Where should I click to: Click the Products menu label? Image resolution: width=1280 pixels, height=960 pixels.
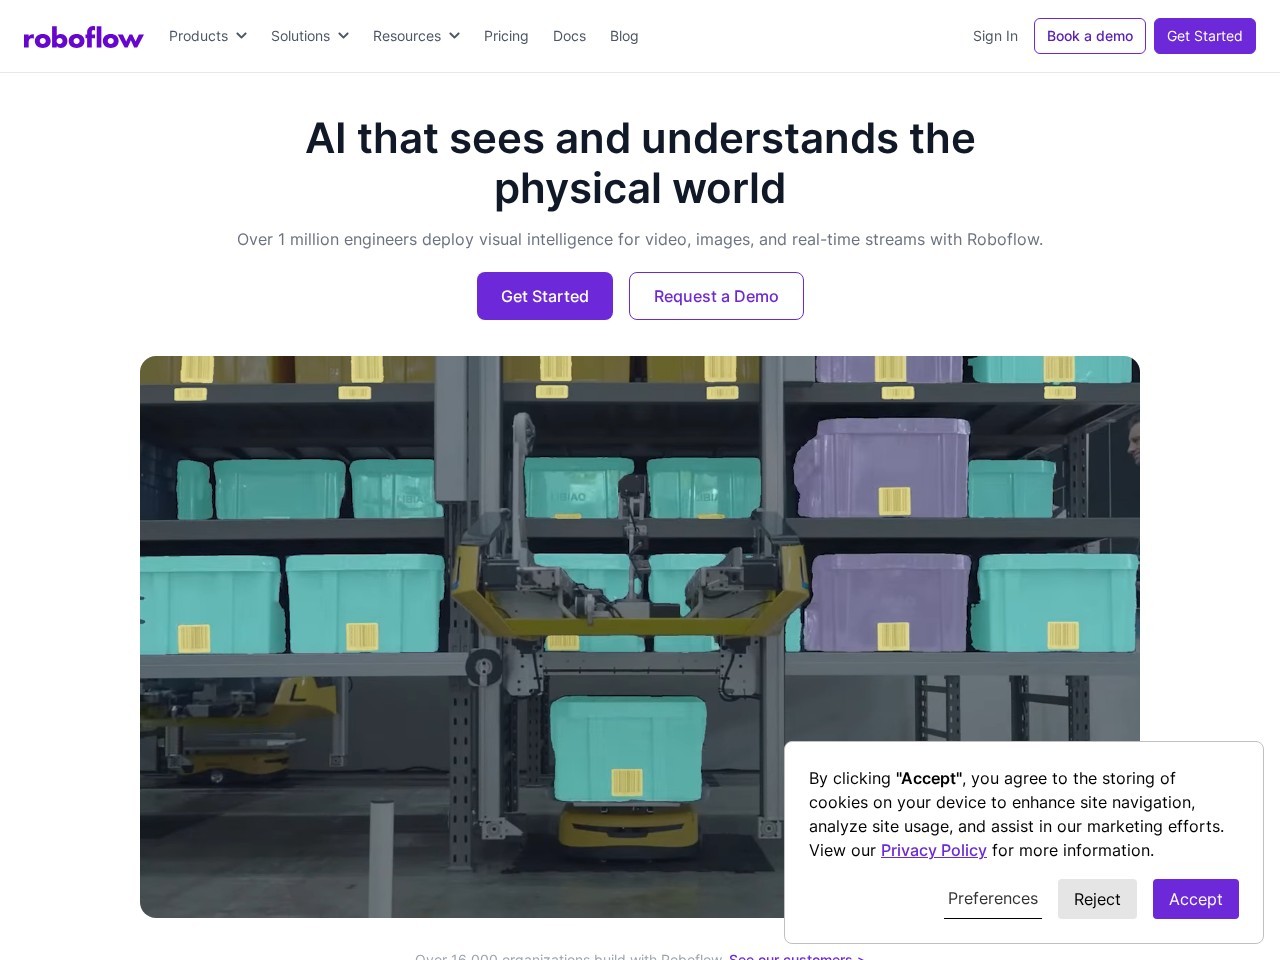click(198, 36)
